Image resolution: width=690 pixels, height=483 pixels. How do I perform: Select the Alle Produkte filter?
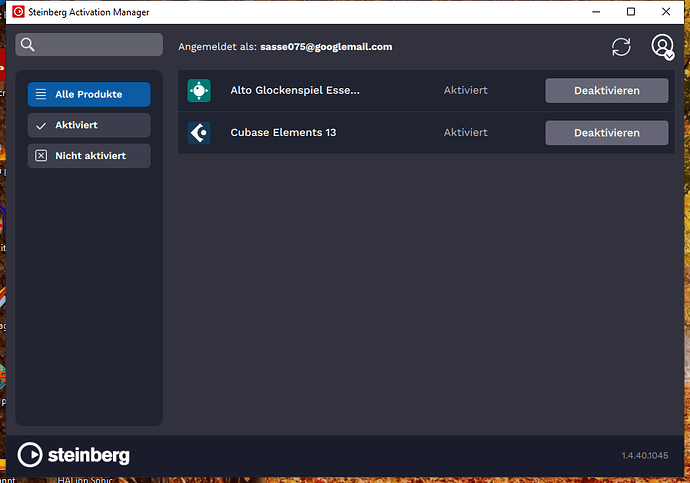89,94
